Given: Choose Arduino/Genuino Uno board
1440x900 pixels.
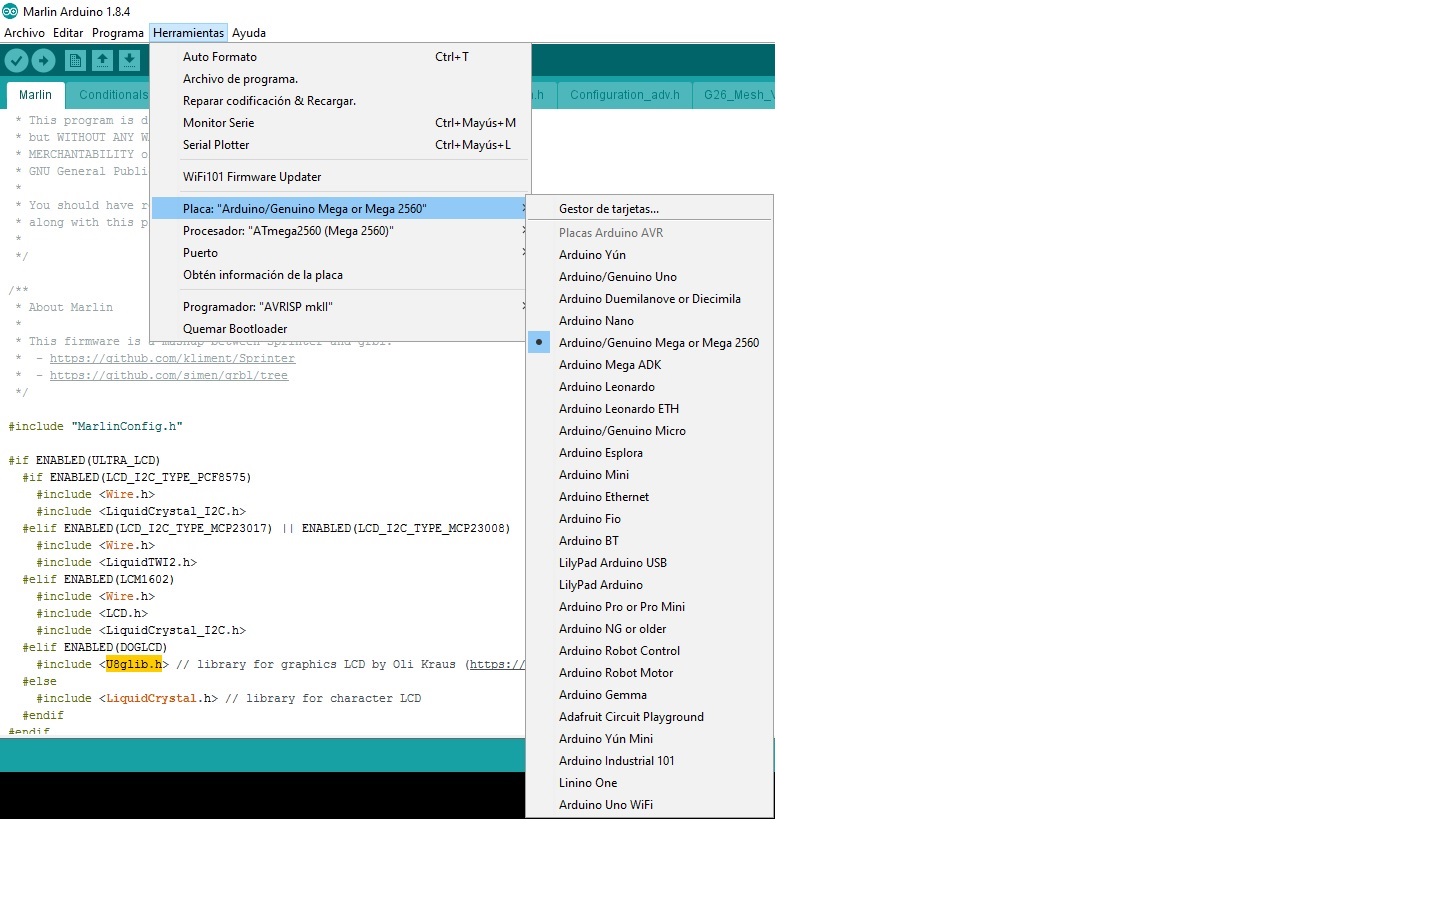Looking at the screenshot, I should click(617, 277).
